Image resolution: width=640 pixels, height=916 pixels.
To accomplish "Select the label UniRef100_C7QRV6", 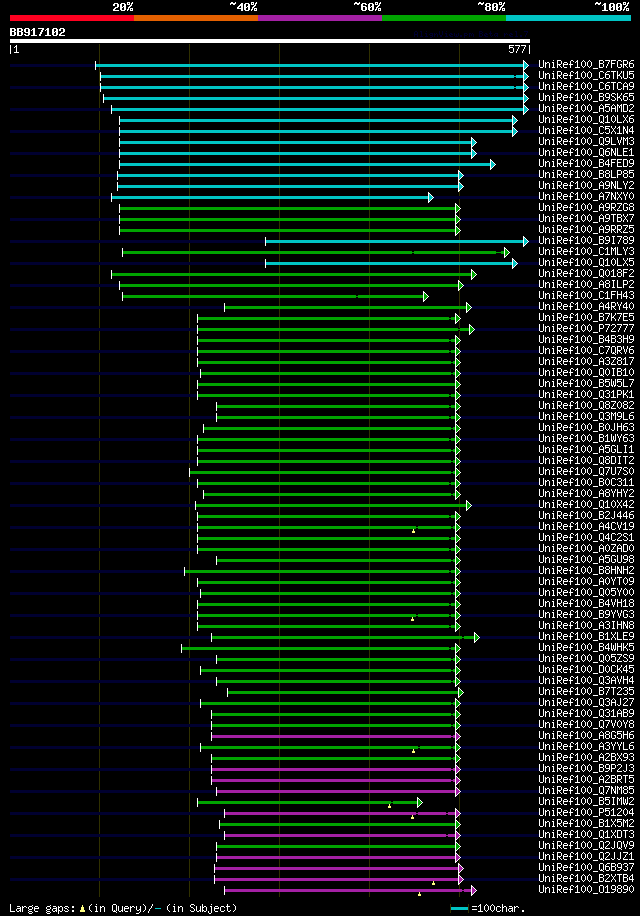I will tap(586, 351).
